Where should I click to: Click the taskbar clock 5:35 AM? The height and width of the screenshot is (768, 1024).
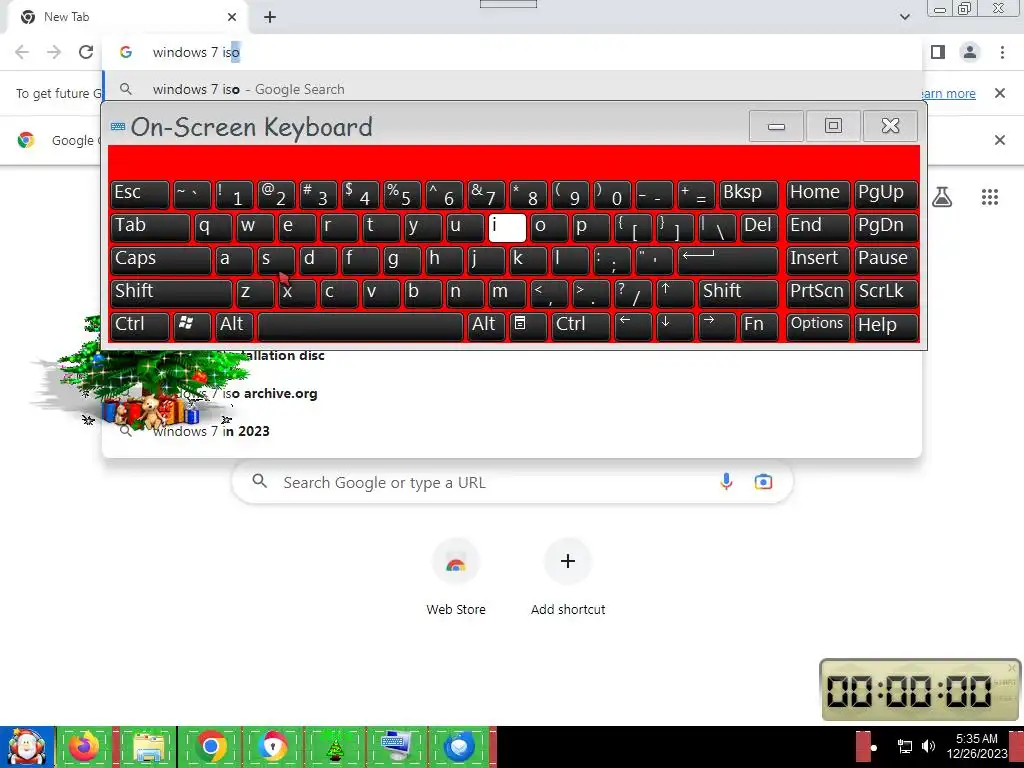click(976, 739)
